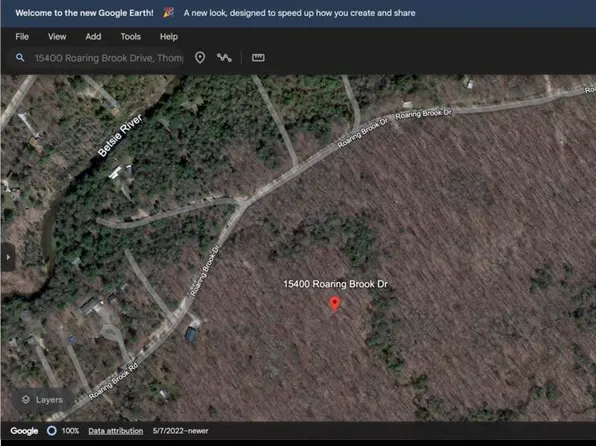This screenshot has height=446, width=596.
Task: Click the 100% loading status value
Action: point(70,431)
